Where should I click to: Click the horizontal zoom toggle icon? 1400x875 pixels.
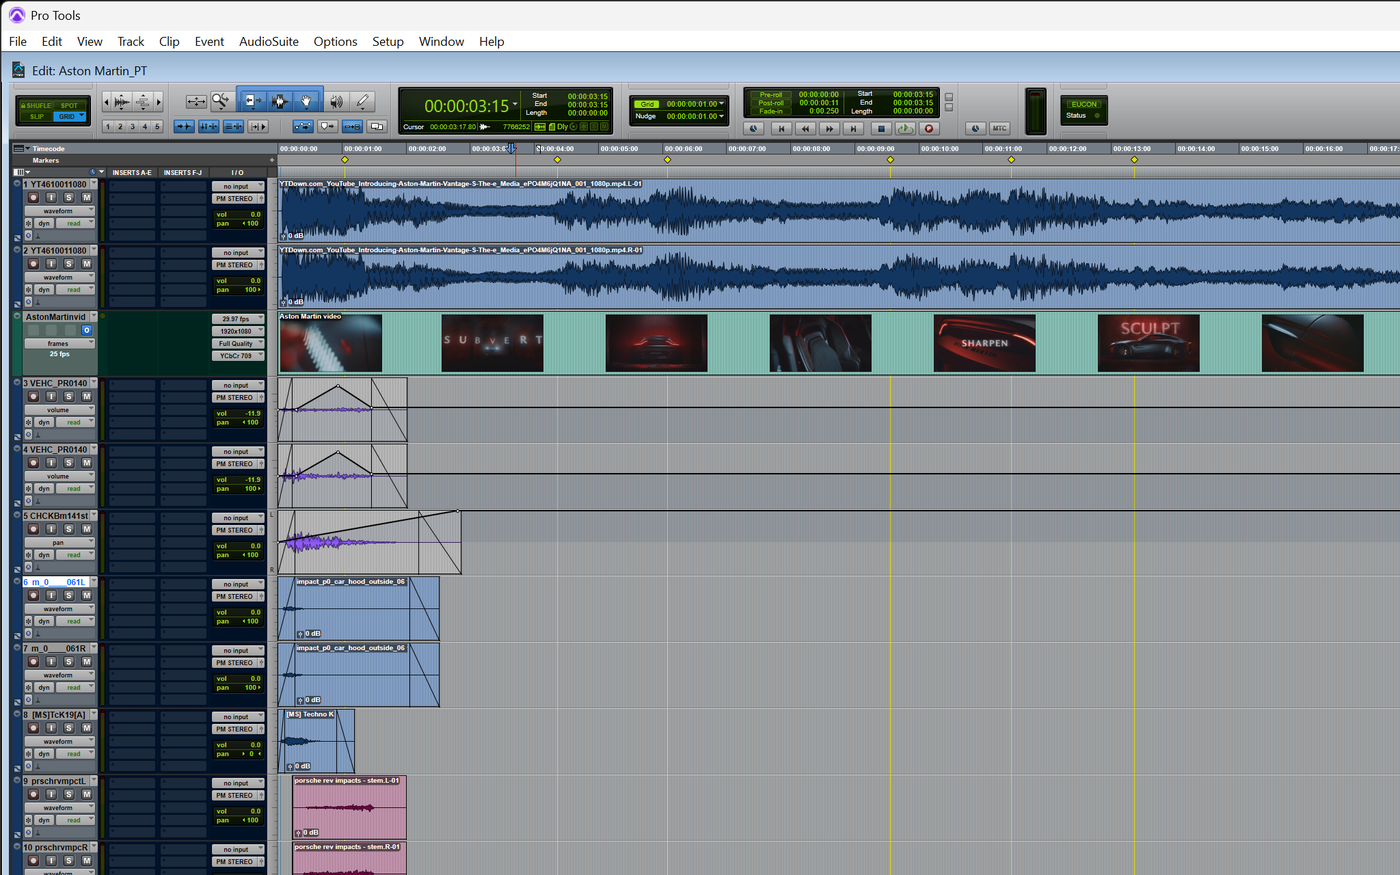pos(196,101)
